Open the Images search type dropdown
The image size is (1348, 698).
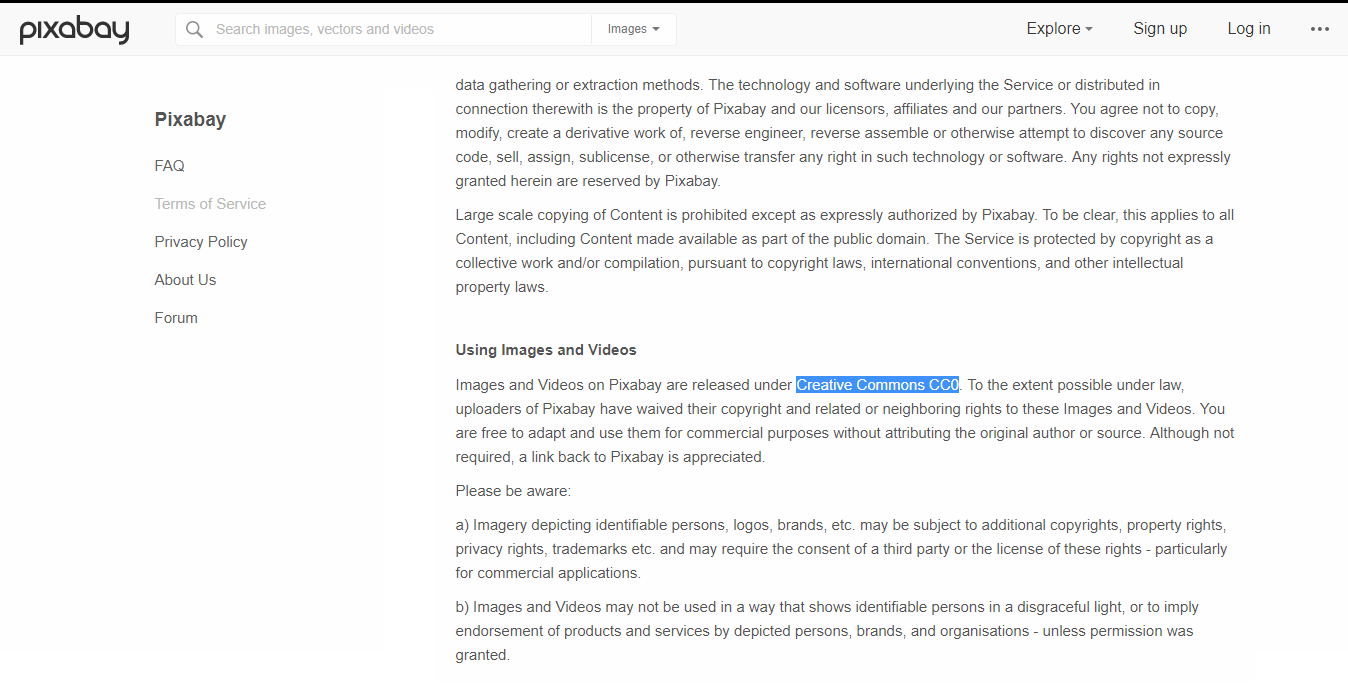(x=634, y=29)
